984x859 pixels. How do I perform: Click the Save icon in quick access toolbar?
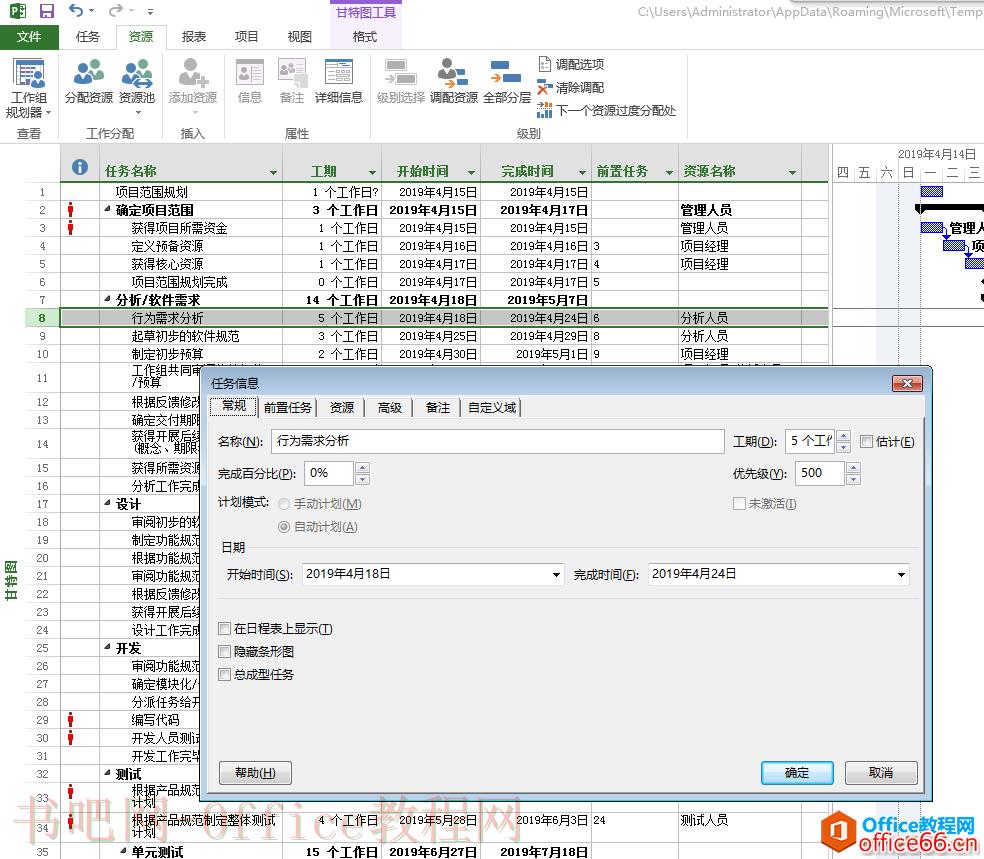(46, 11)
